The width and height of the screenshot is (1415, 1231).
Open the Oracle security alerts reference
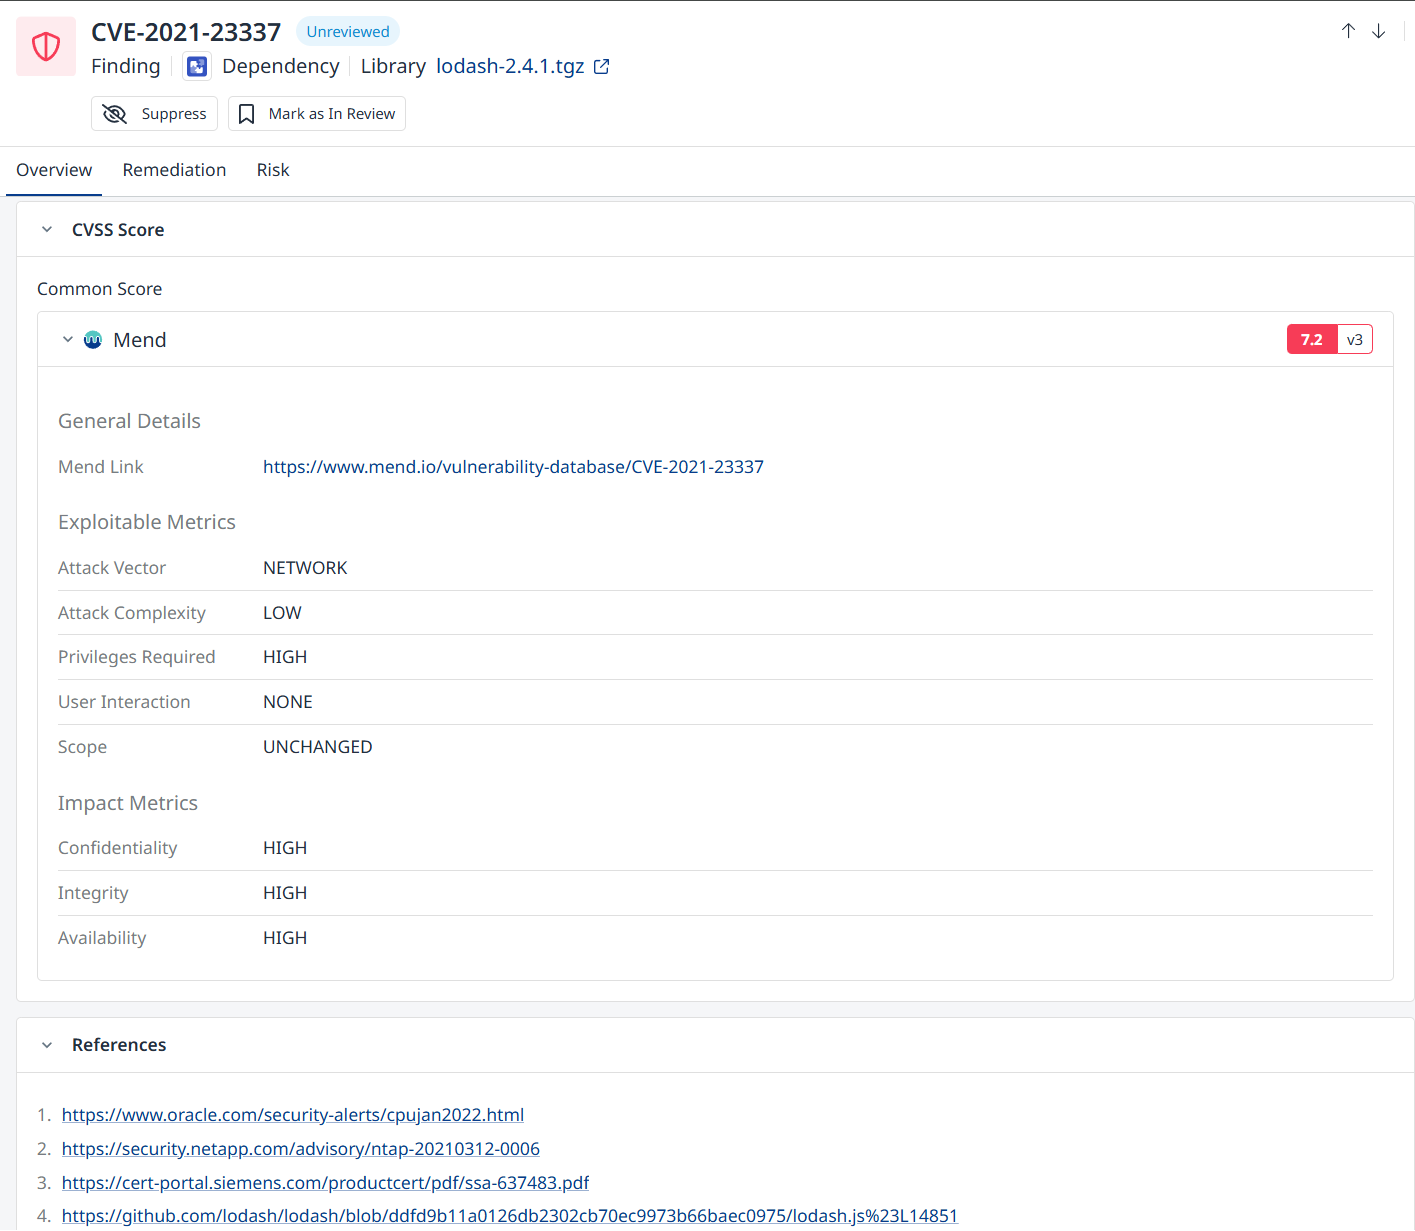pyautogui.click(x=293, y=1115)
